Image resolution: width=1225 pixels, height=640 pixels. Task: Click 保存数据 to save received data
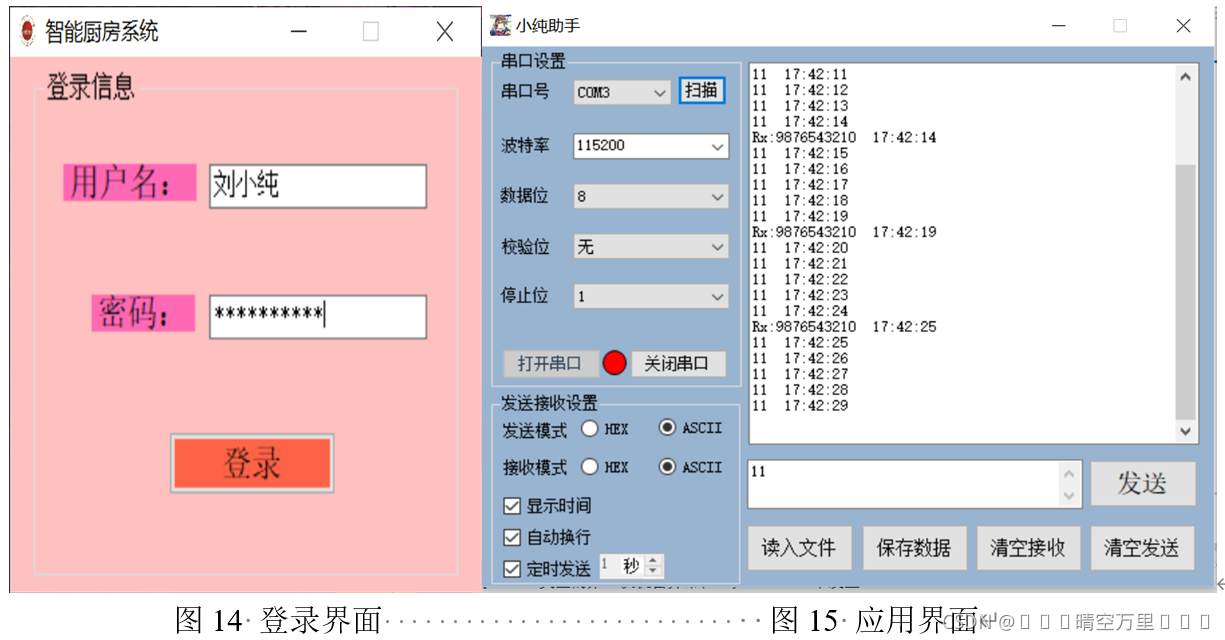click(914, 547)
